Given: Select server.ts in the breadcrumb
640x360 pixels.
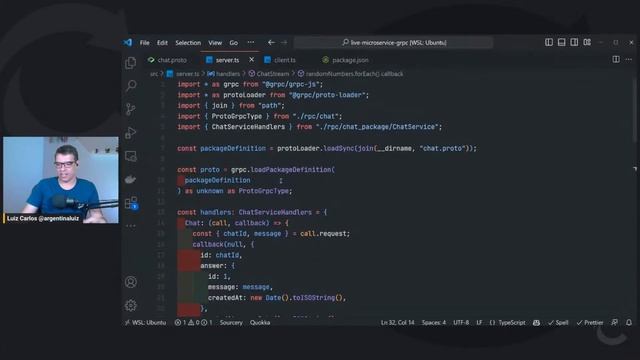Looking at the screenshot, I should [183, 74].
